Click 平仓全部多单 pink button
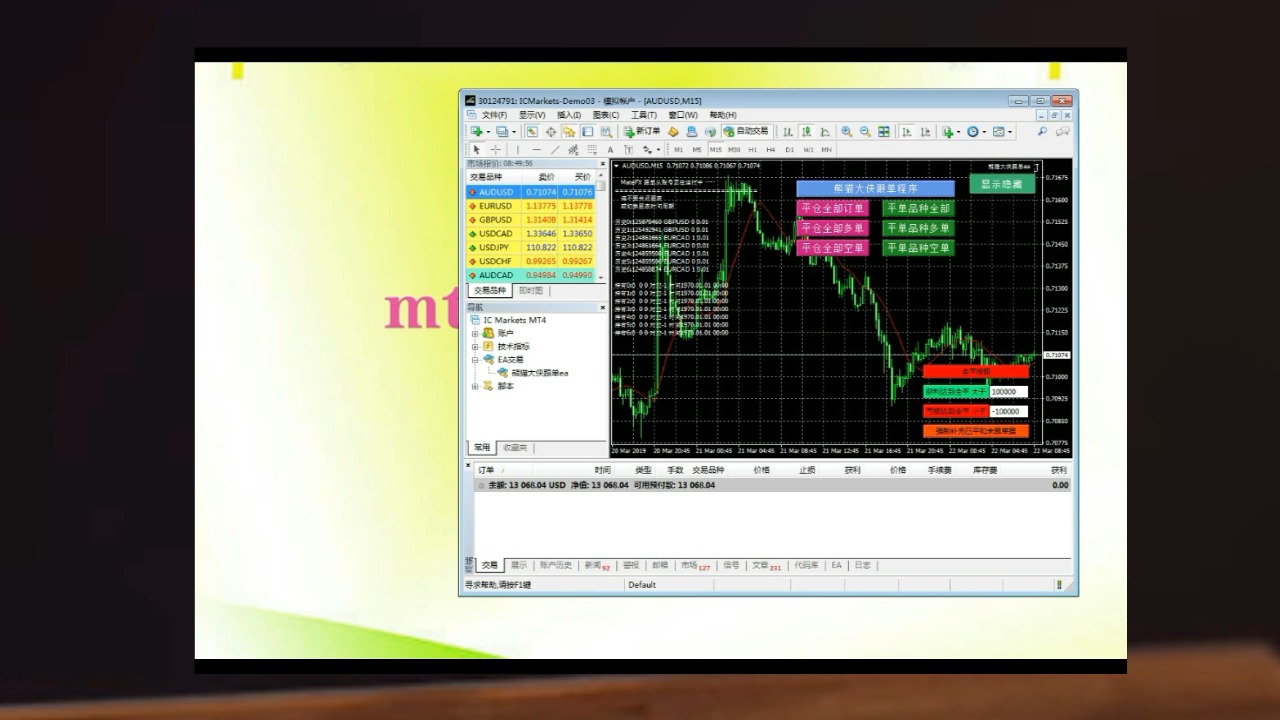Image resolution: width=1280 pixels, height=720 pixels. [833, 228]
